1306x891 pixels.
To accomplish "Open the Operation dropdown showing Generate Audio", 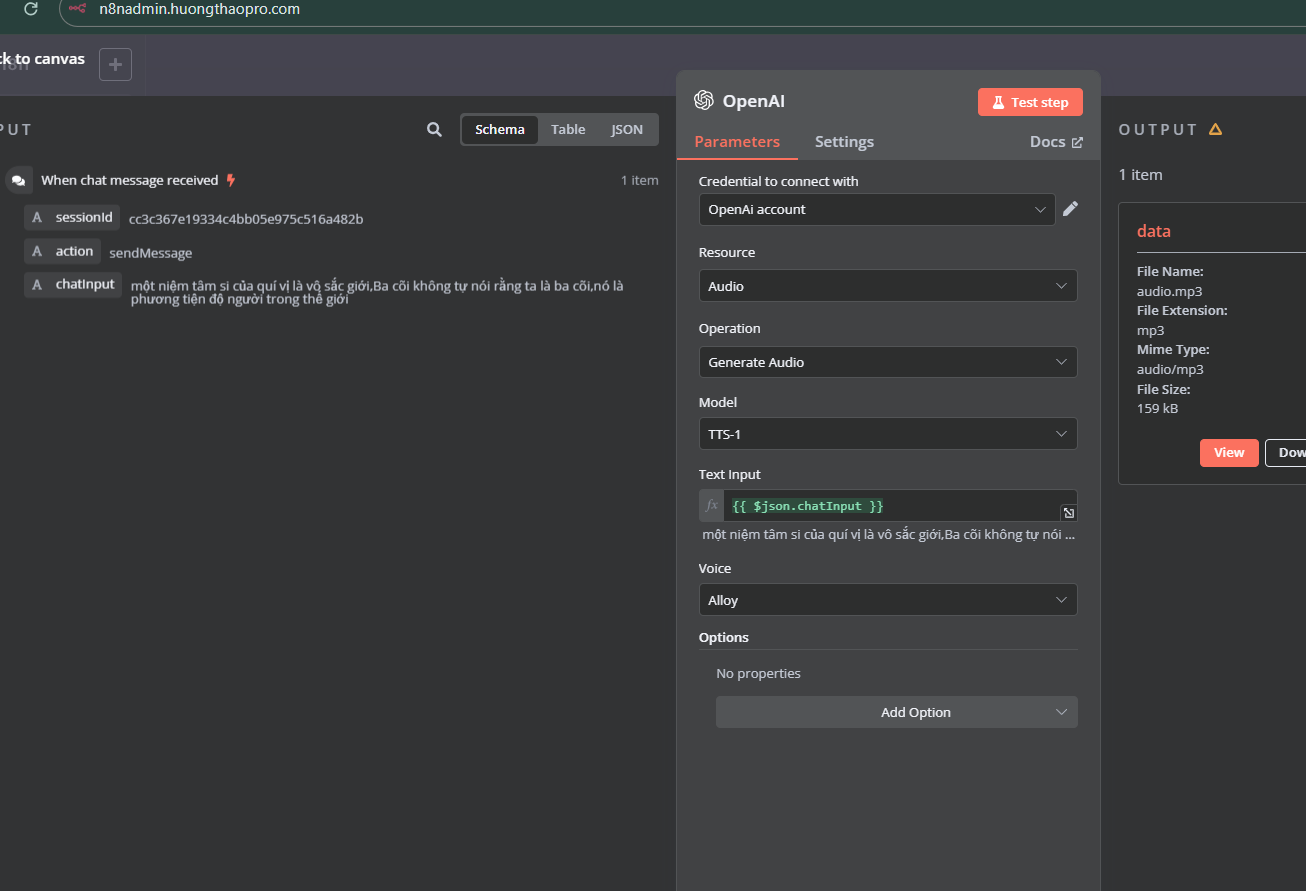I will click(888, 362).
